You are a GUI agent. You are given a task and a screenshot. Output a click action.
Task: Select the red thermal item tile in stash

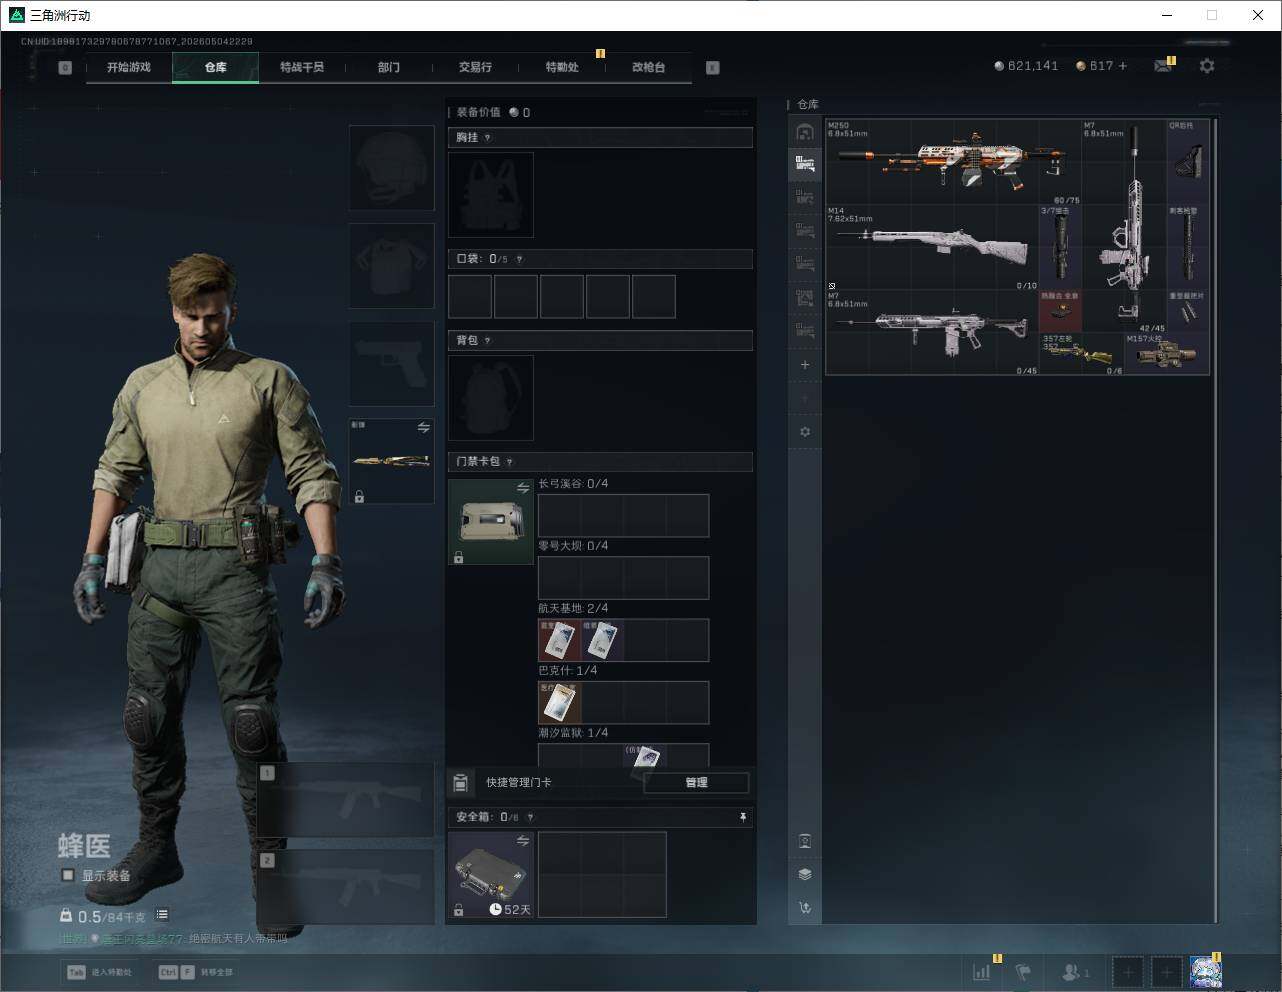click(x=1060, y=312)
